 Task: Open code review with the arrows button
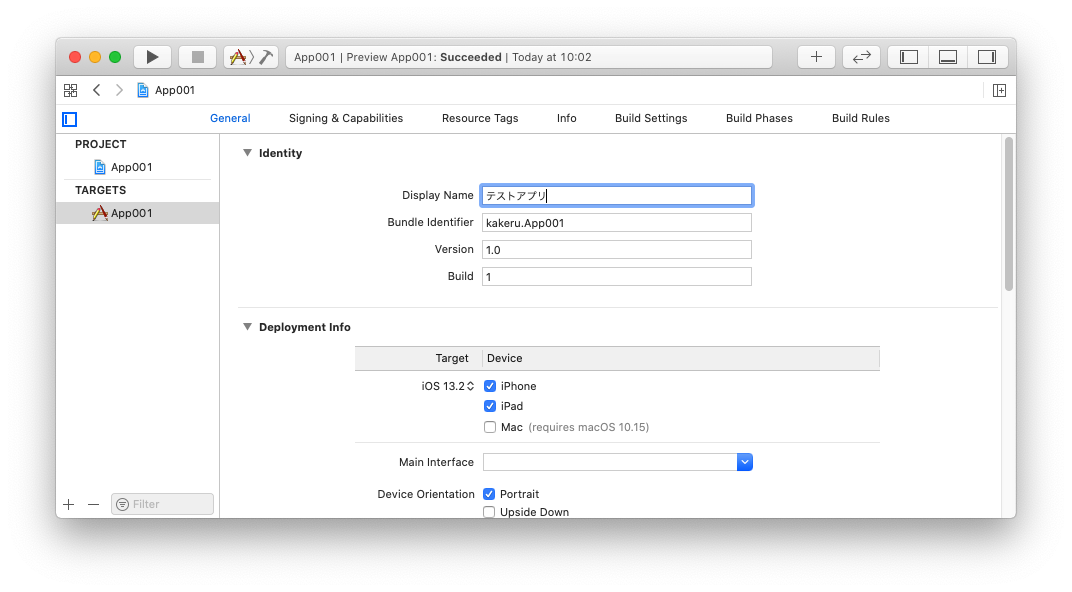pos(861,57)
